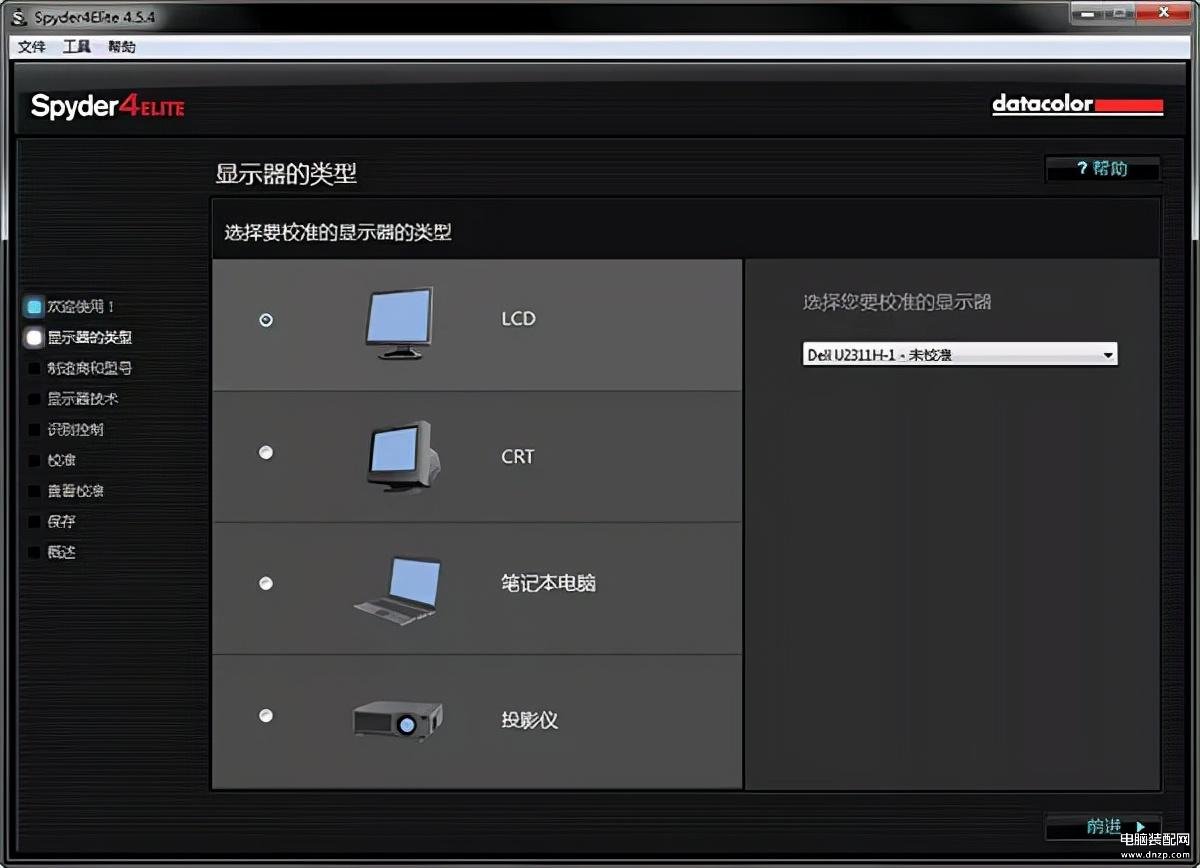
Task: Click the ? 帮助 help button
Action: coord(1103,169)
